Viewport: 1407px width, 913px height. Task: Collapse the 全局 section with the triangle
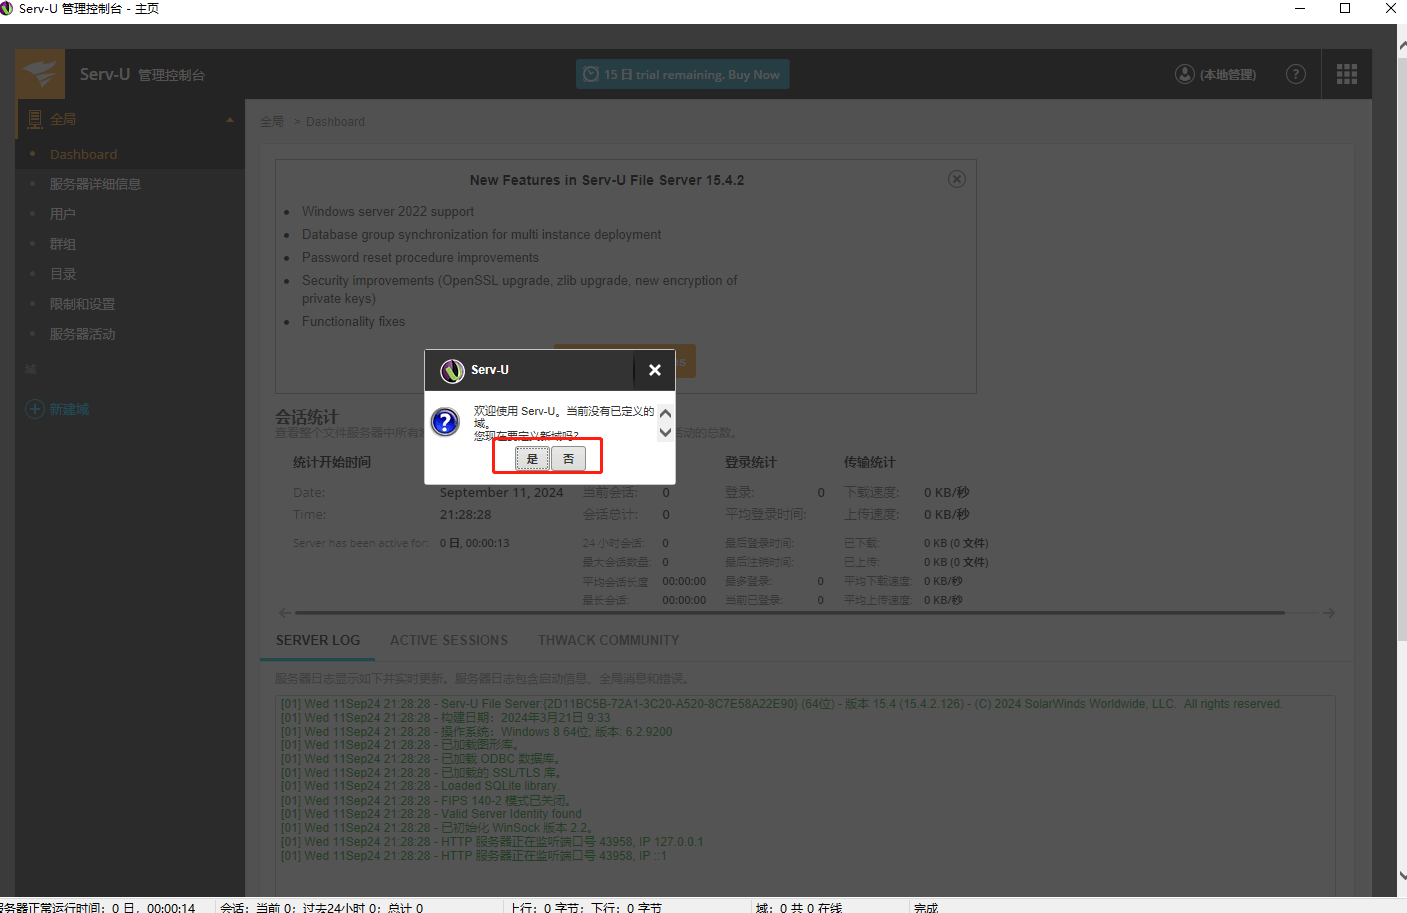[x=230, y=120]
